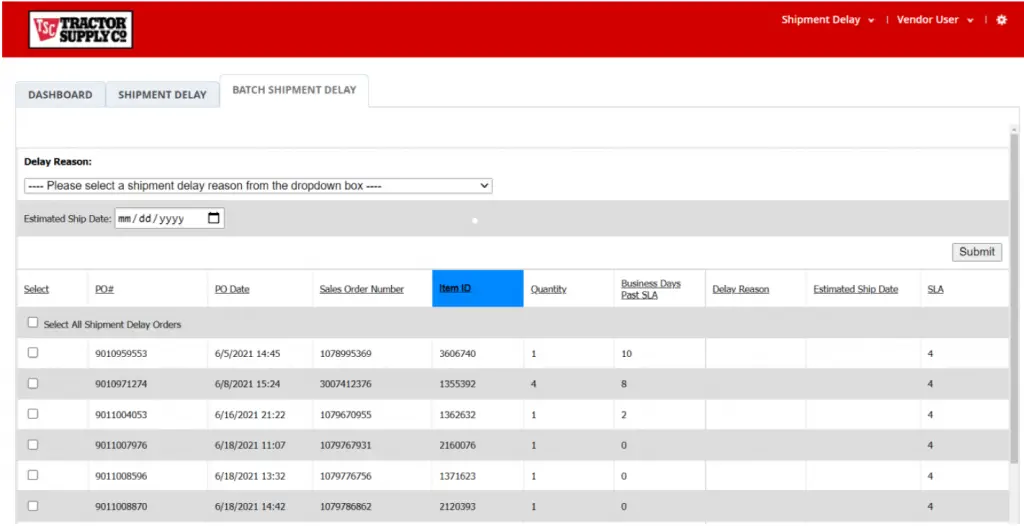The height and width of the screenshot is (526, 1024).
Task: Click the Sales Order Number column header
Action: (x=361, y=290)
